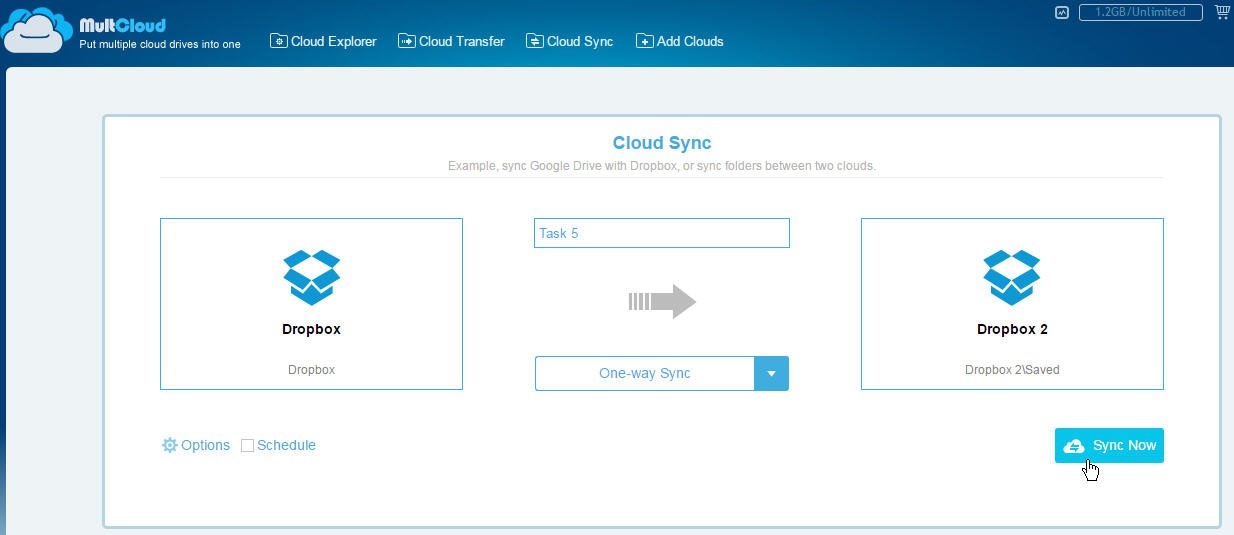Viewport: 1234px width, 535px height.
Task: Click the 'Dropbox' path text under source
Action: pyautogui.click(x=311, y=369)
